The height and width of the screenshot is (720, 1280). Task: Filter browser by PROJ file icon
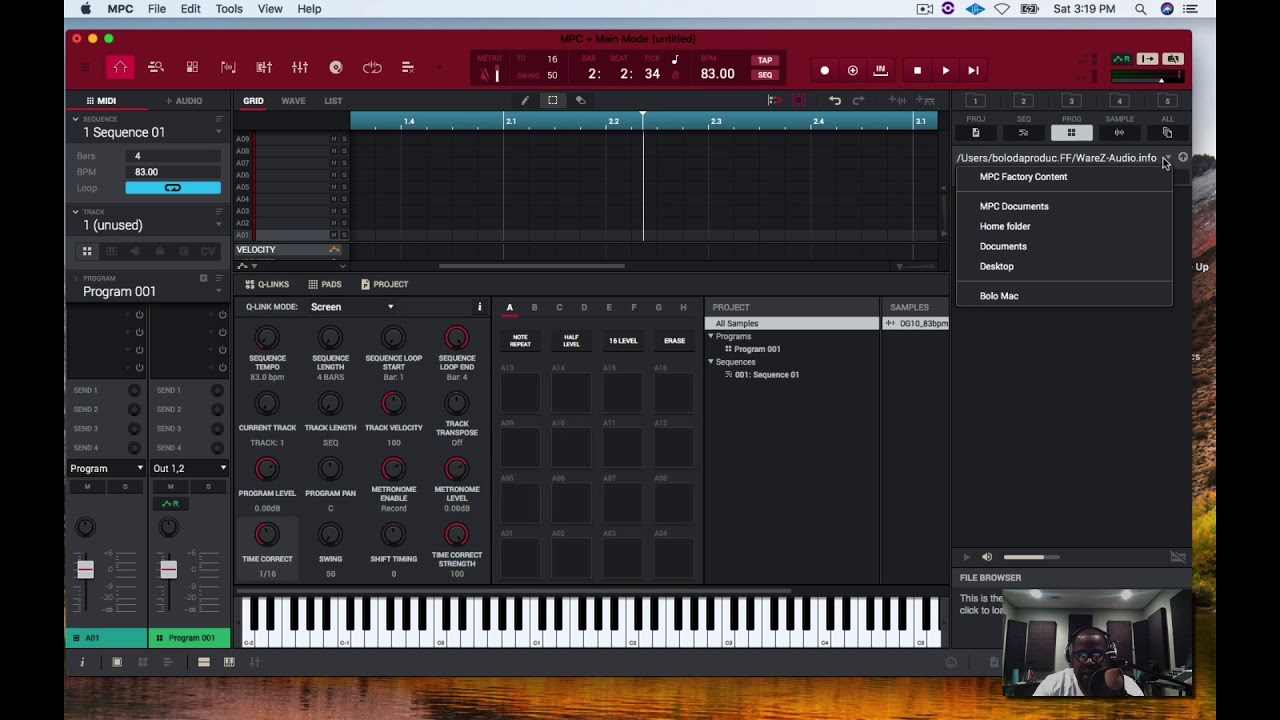pos(975,132)
